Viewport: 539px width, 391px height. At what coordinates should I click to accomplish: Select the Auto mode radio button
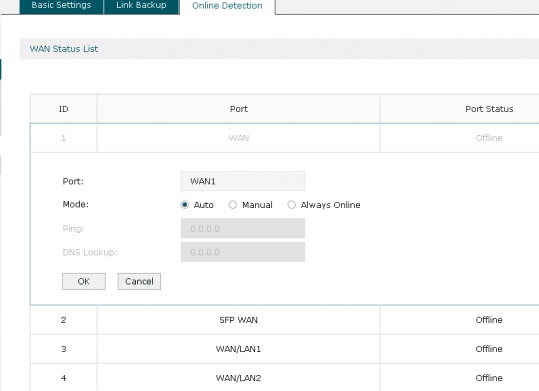(x=185, y=205)
